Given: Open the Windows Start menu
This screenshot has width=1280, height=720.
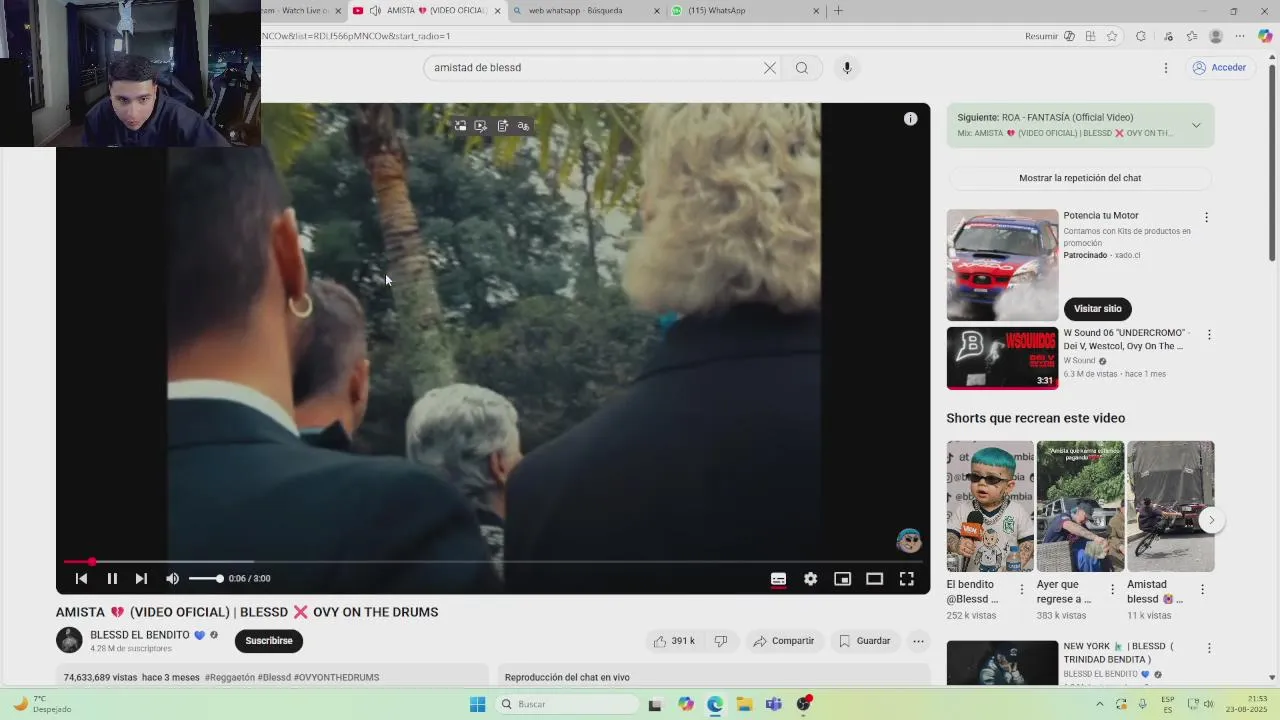Looking at the screenshot, I should click(x=477, y=704).
